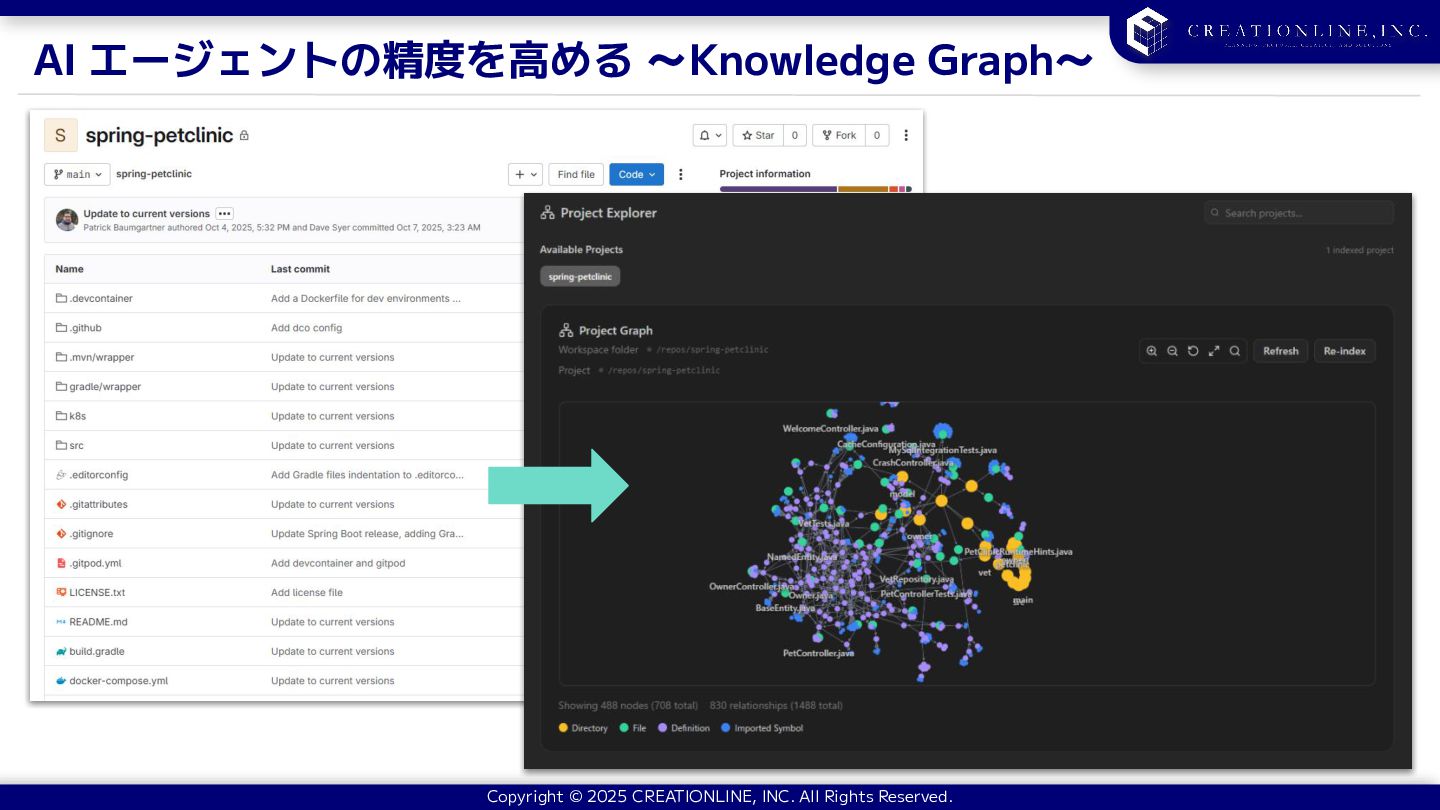The width and height of the screenshot is (1440, 810).
Task: Click the Project information languages bar
Action: 815,188
